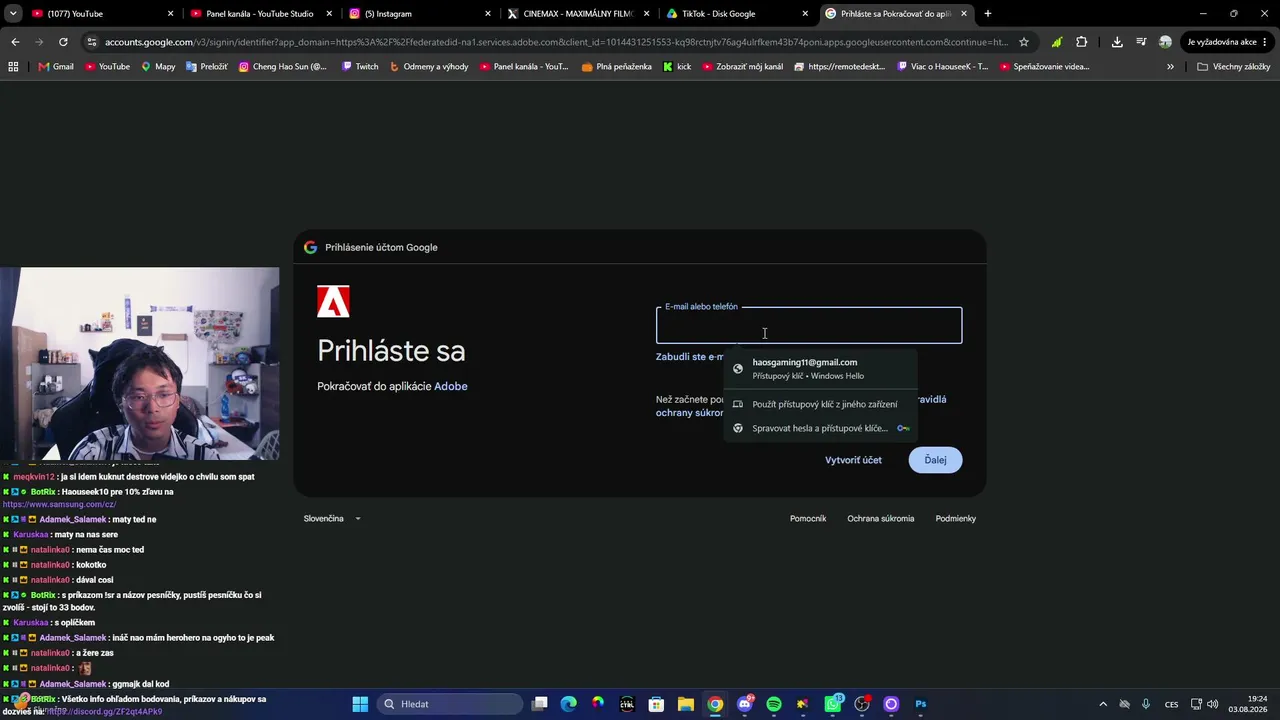Screen dimensions: 1280x720
Task: Click the Ďalej button
Action: point(935,460)
